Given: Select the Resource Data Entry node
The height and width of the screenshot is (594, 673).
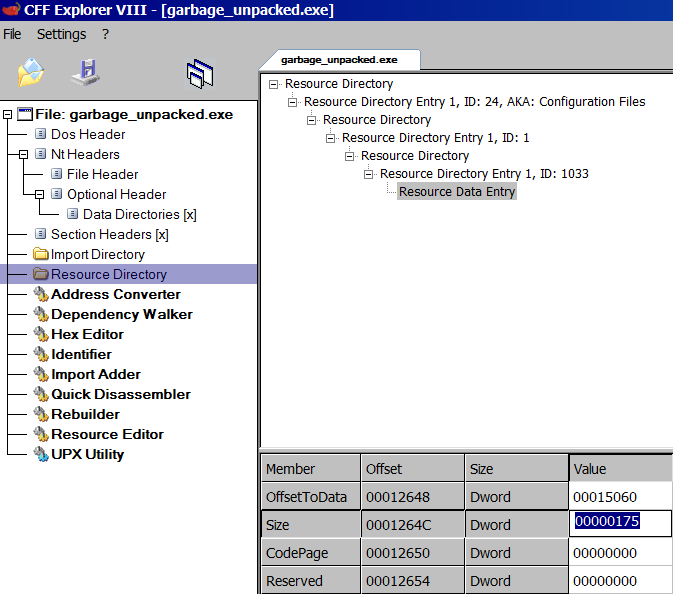Looking at the screenshot, I should (457, 192).
